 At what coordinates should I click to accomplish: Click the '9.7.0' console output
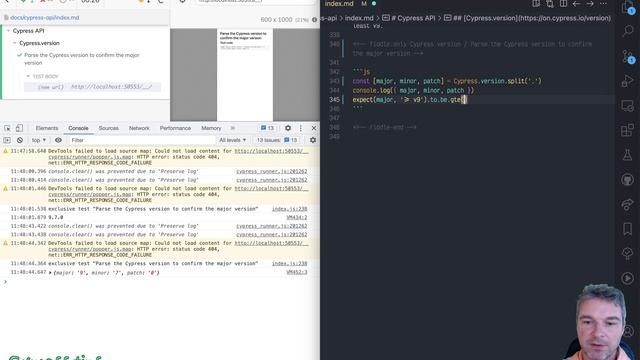pyautogui.click(x=56, y=218)
